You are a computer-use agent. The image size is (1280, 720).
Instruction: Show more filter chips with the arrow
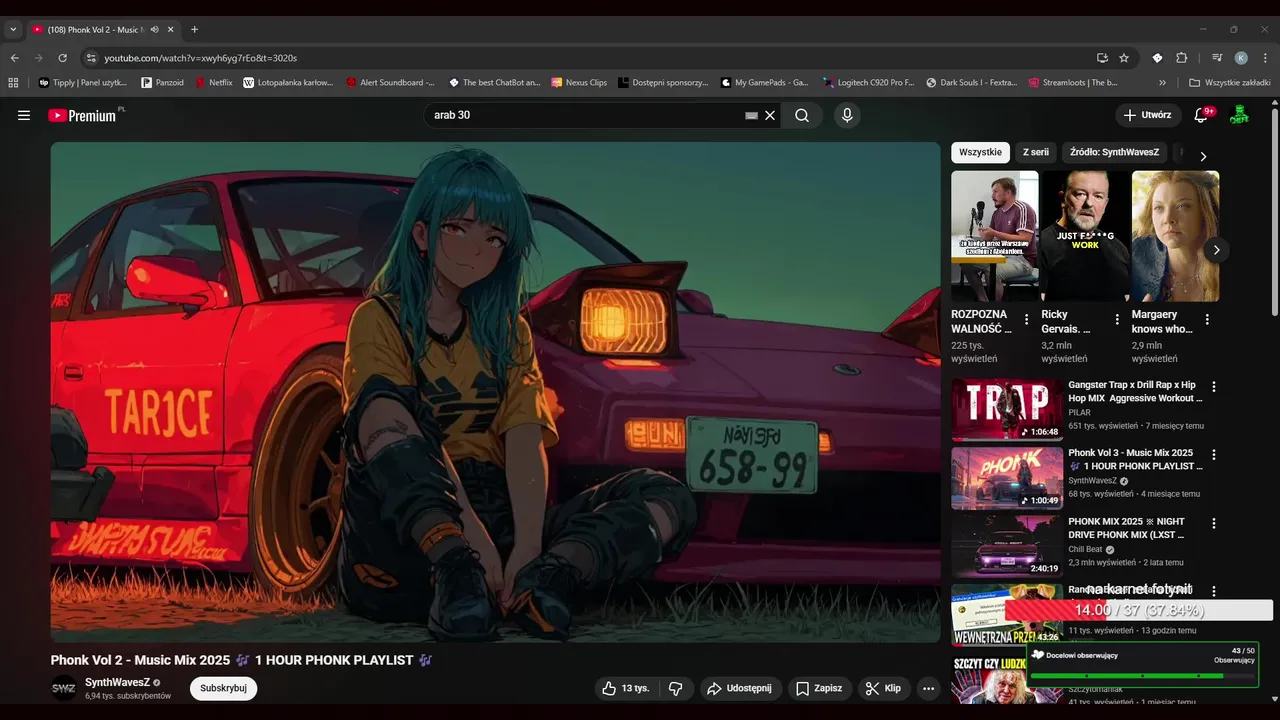1203,156
